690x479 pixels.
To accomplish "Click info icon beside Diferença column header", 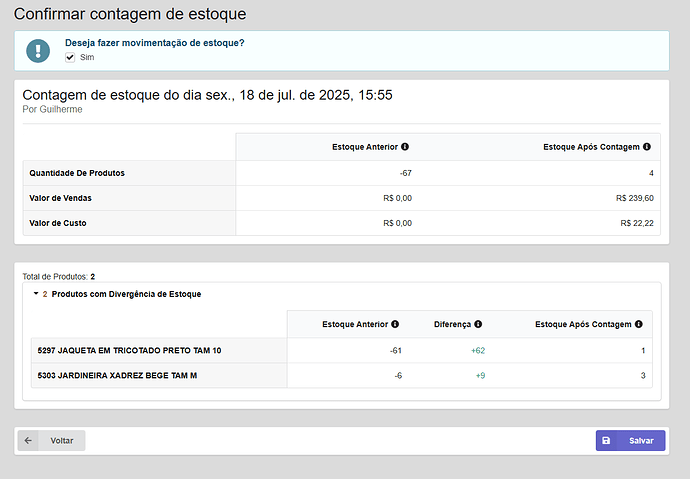I will [478, 325].
